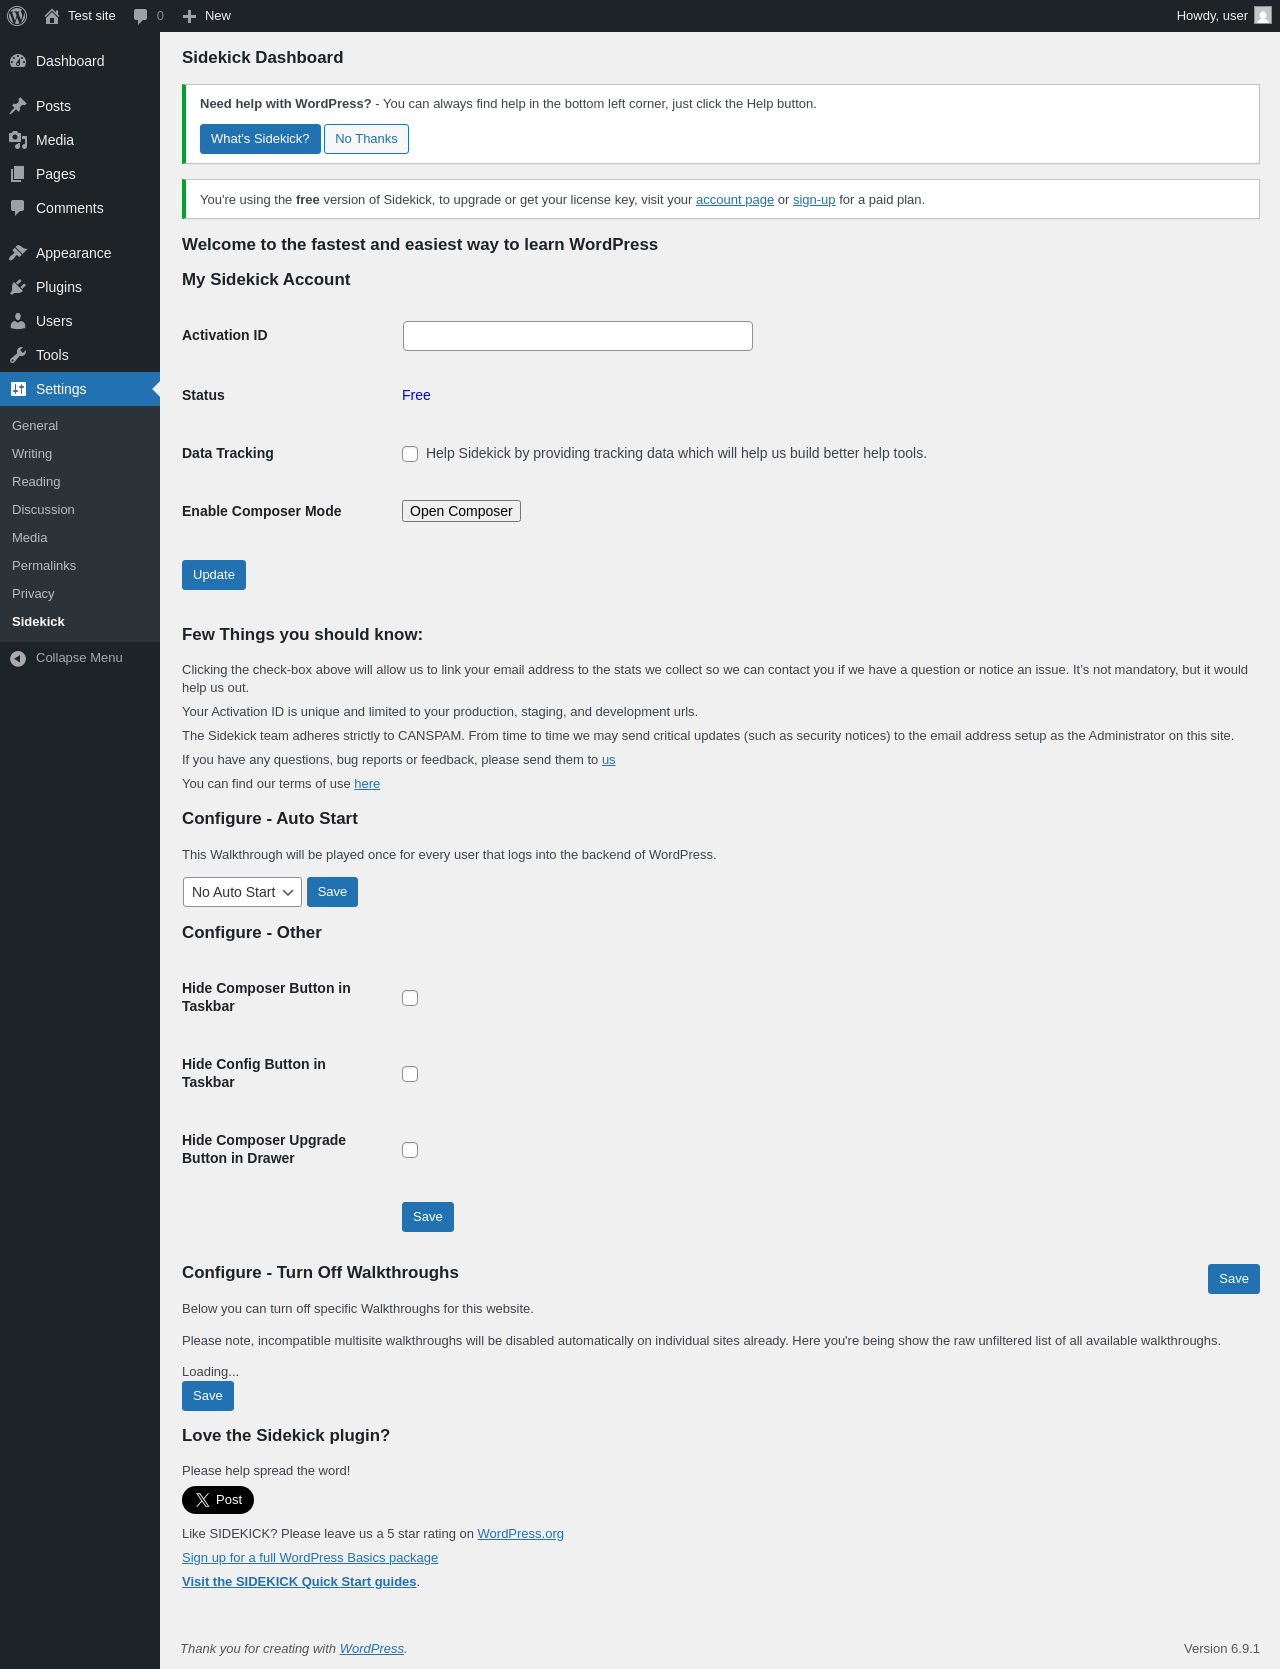The height and width of the screenshot is (1669, 1280).
Task: Click the Plugins plug icon
Action: [x=18, y=287]
